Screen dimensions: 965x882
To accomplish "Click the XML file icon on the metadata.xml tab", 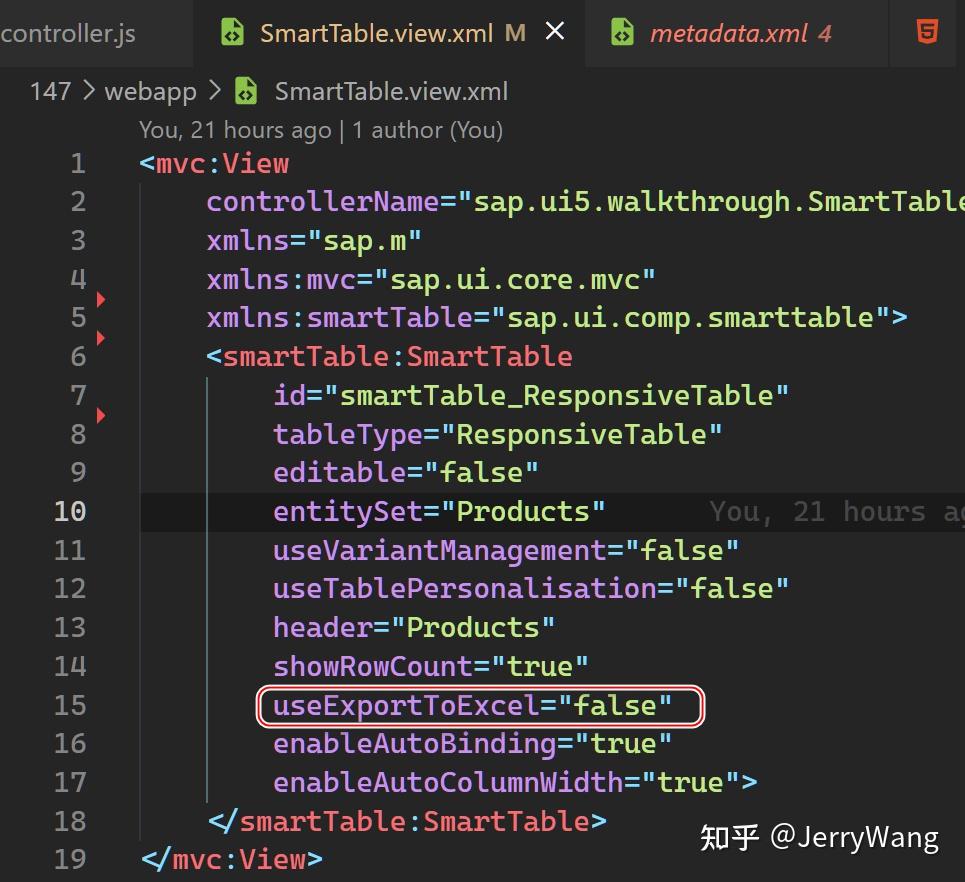I will 622,32.
